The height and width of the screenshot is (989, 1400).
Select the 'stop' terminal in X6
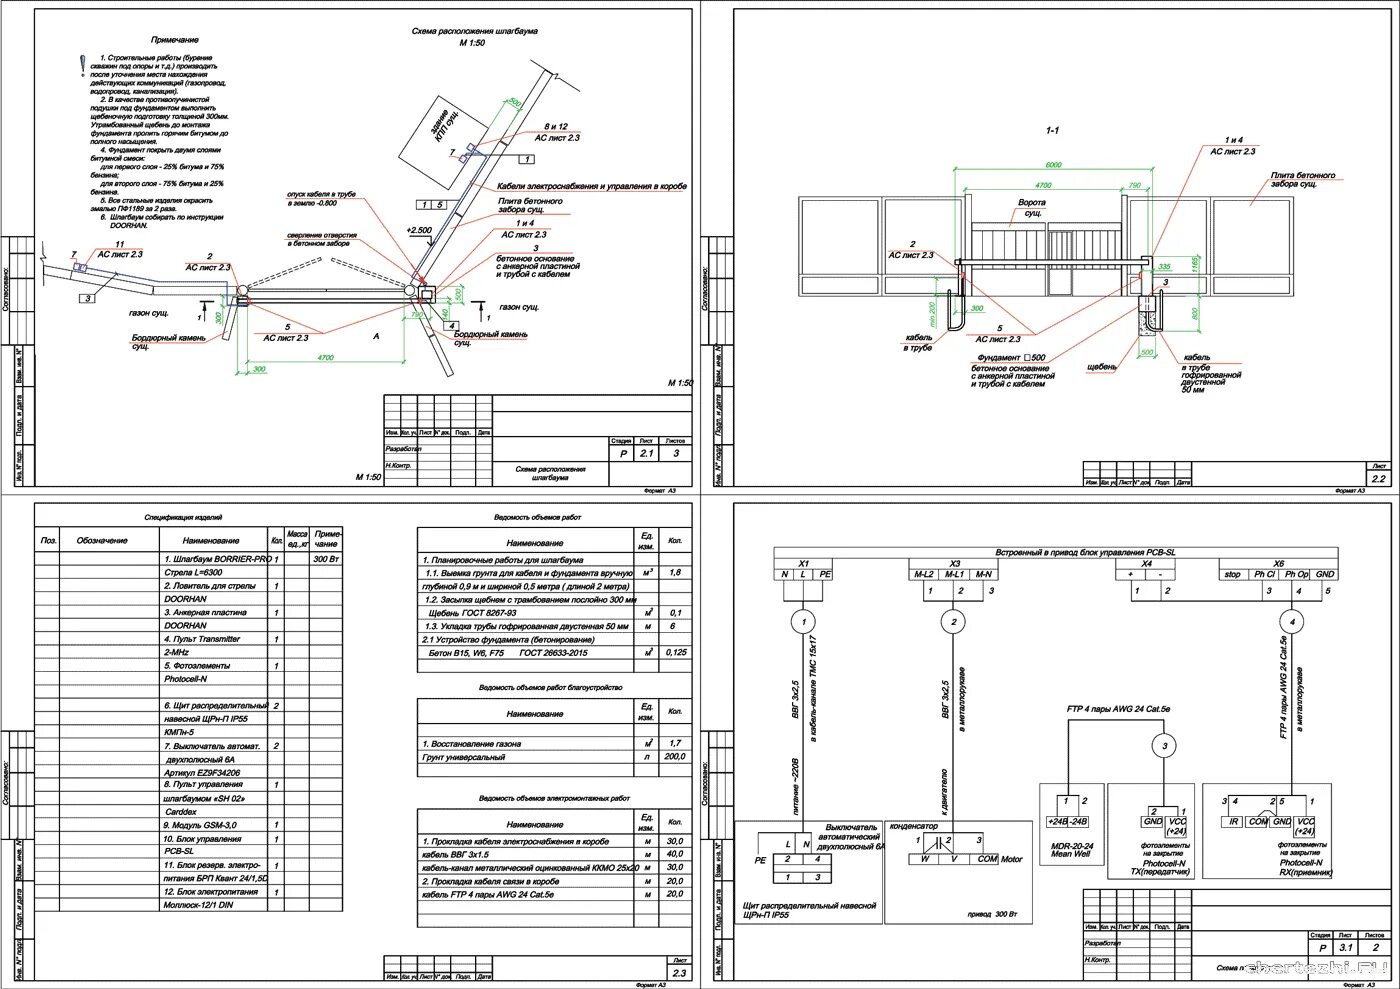[x=1232, y=574]
